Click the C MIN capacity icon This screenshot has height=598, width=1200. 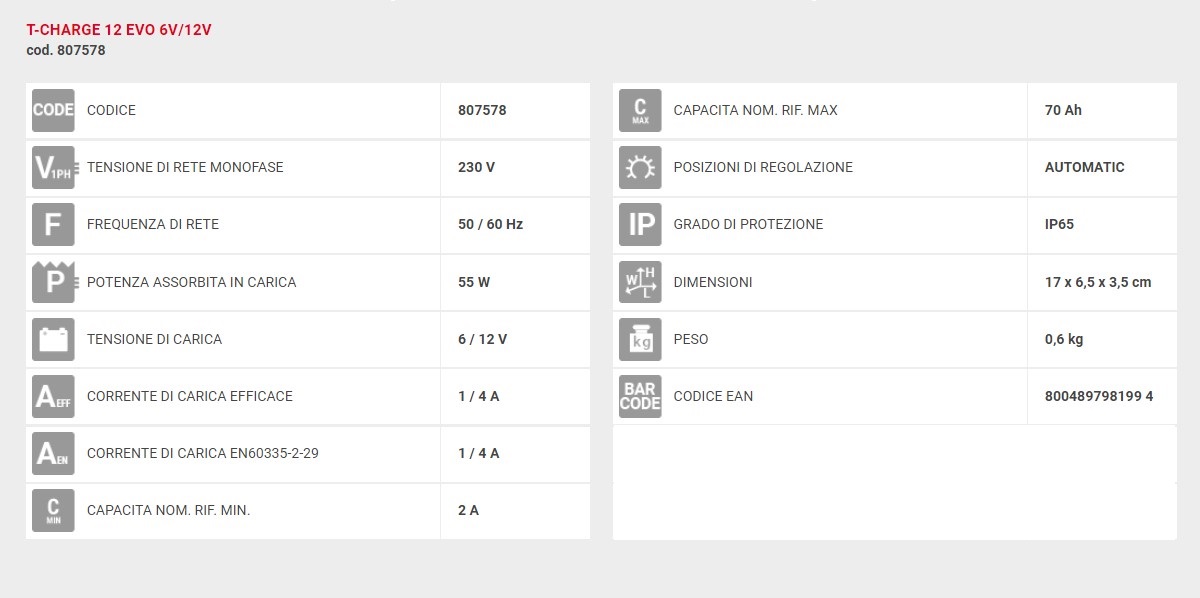coord(53,510)
